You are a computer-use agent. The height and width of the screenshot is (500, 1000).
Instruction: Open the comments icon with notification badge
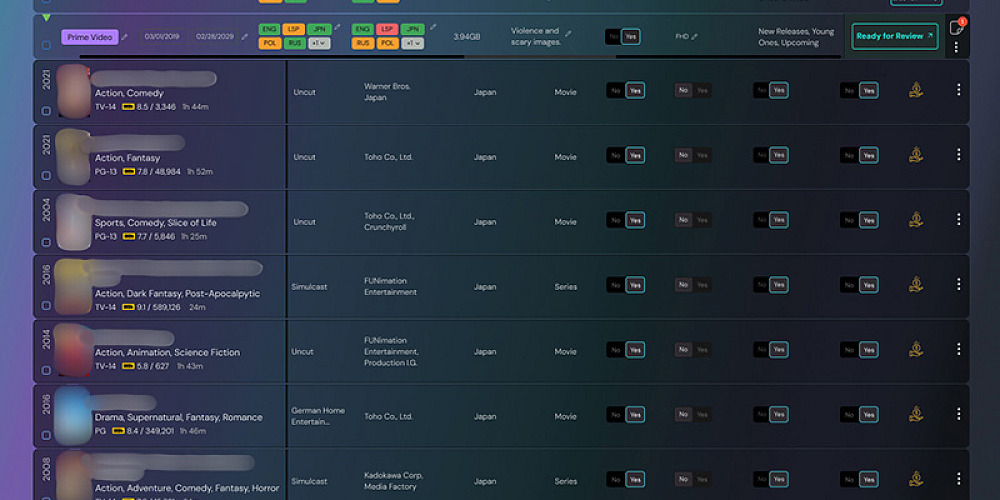point(956,28)
